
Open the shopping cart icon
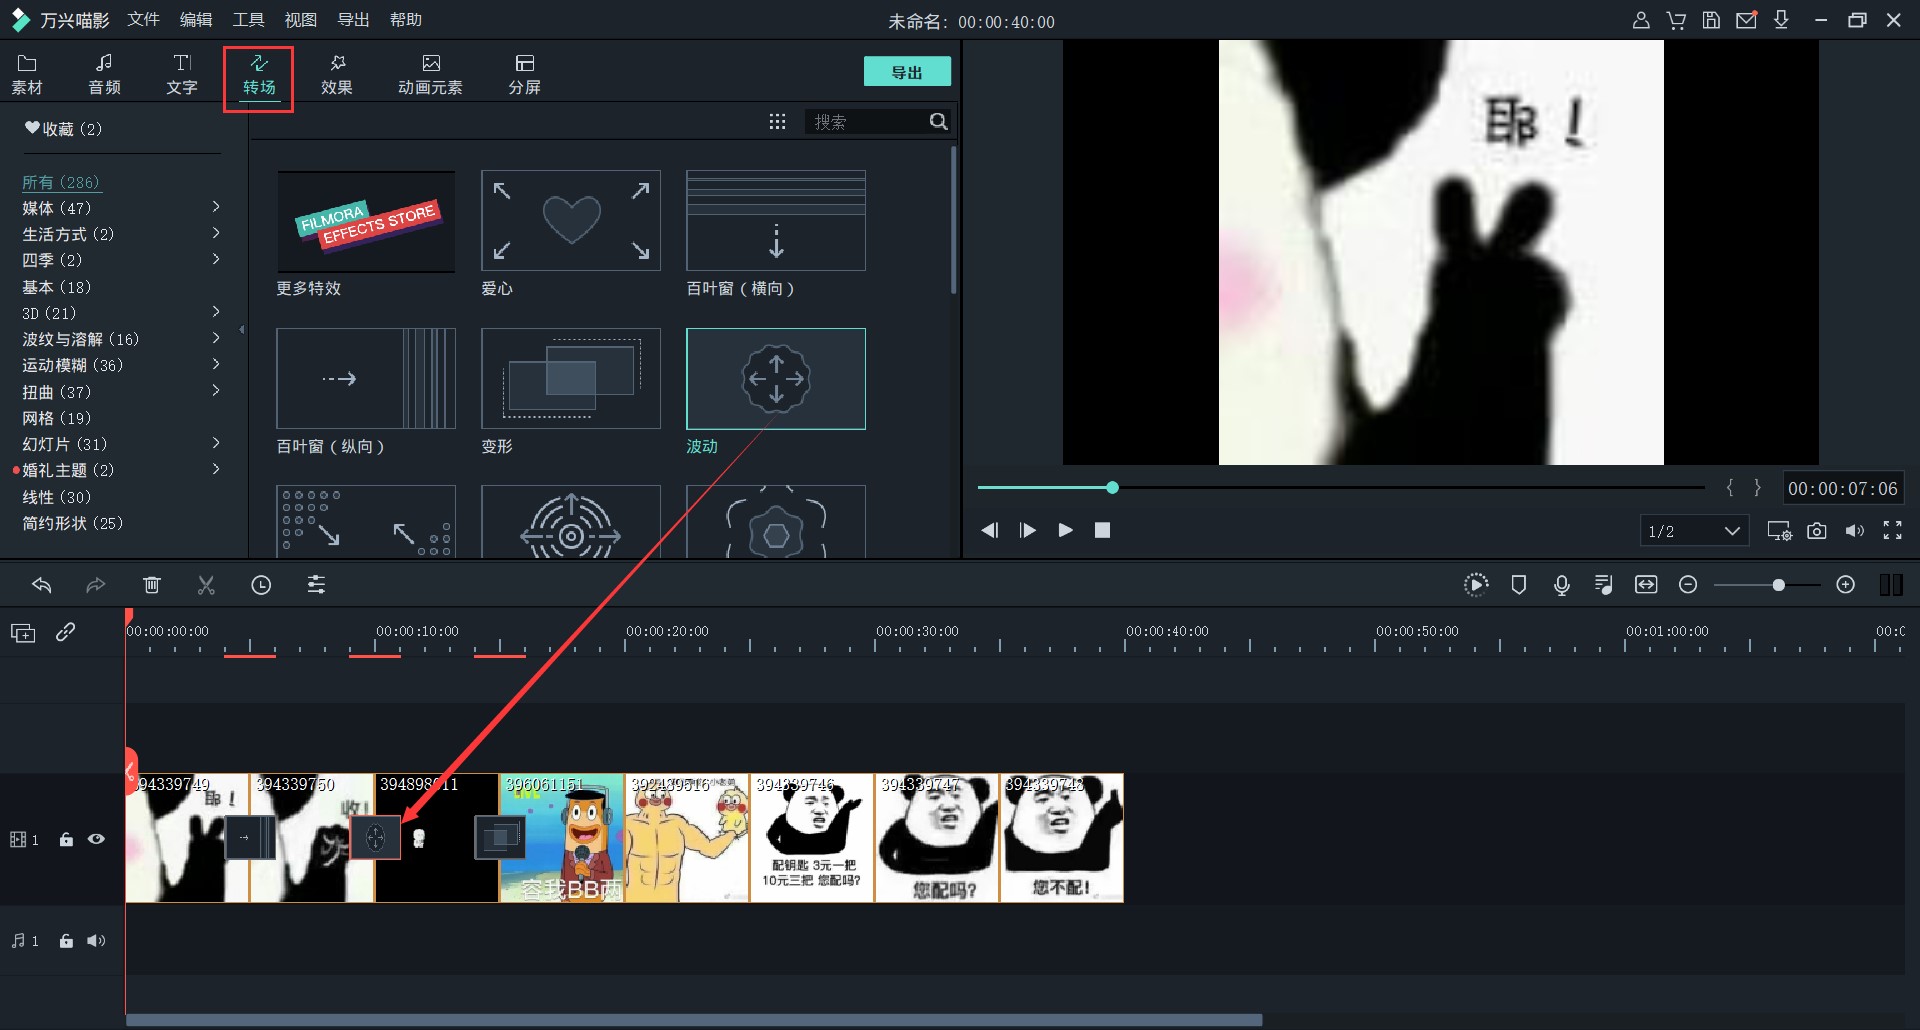point(1677,20)
